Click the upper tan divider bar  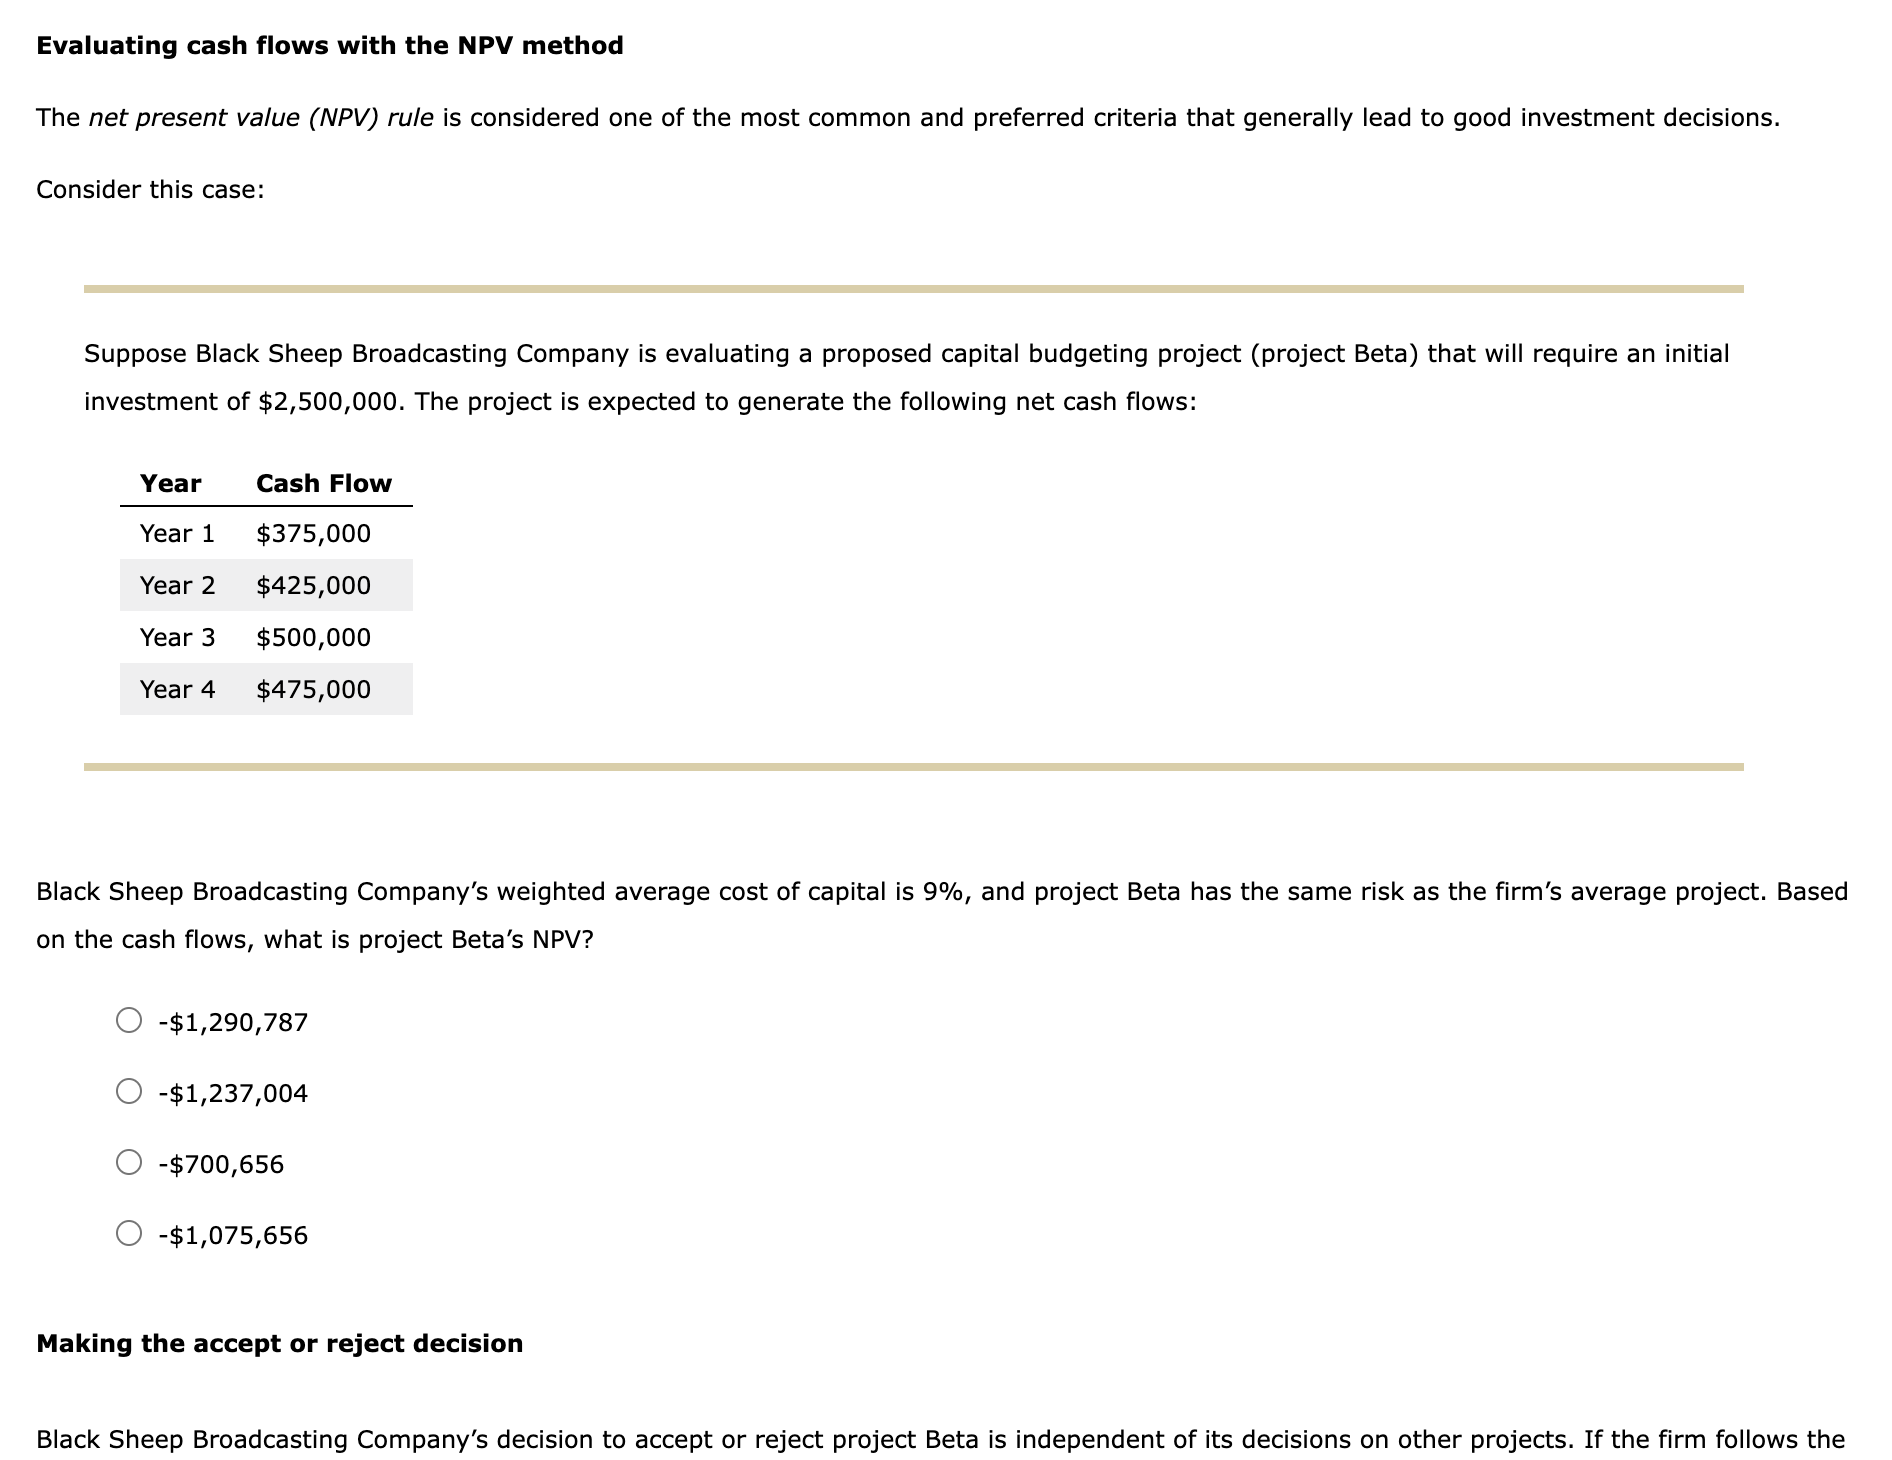tap(915, 287)
